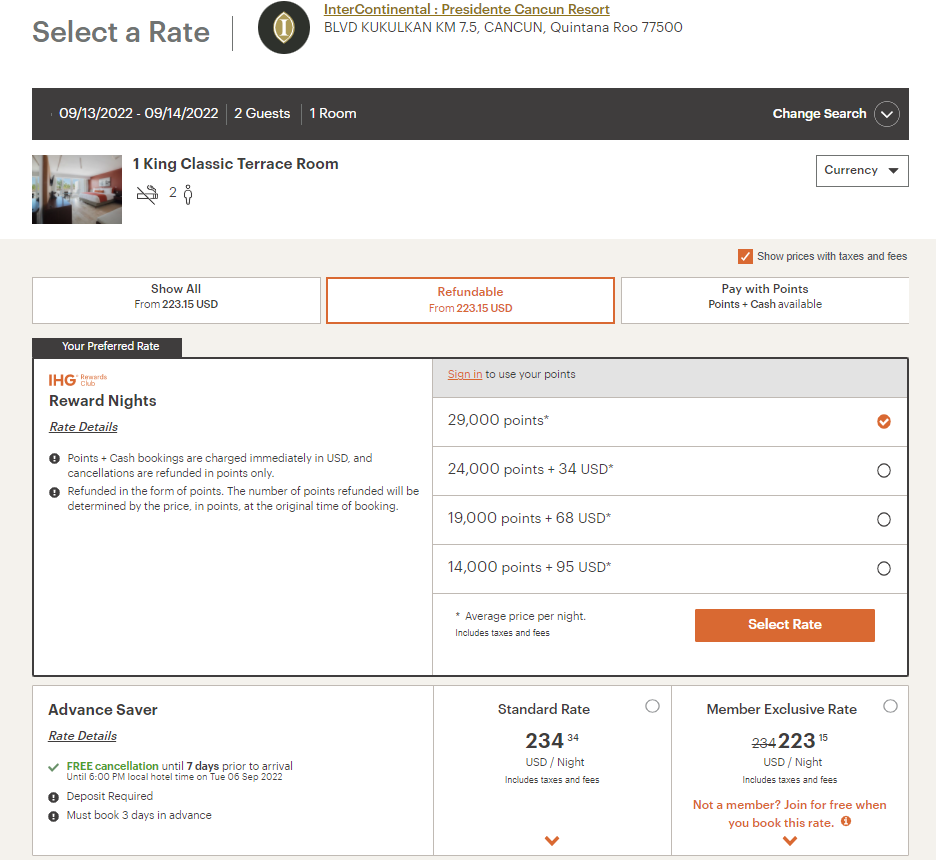Click the alert icon beside Deposit Required
The width and height of the screenshot is (936, 860).
coord(54,797)
